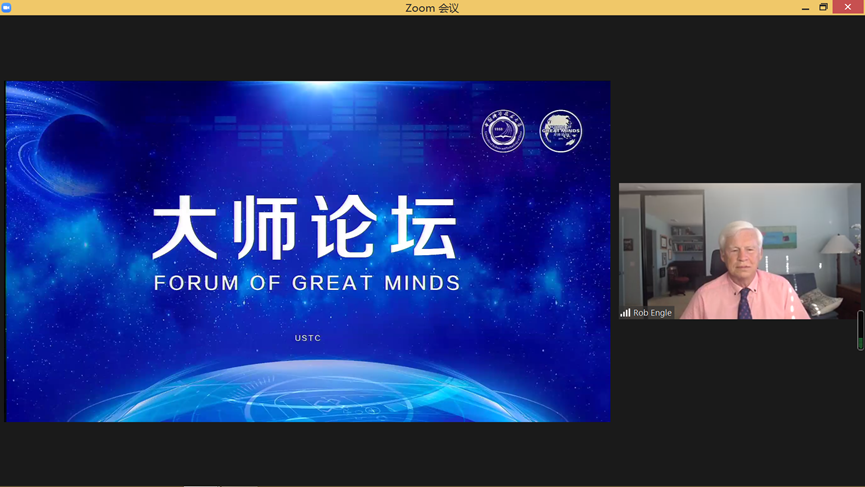Click the "Zoom 会议" window title text
865x487 pixels.
[432, 8]
